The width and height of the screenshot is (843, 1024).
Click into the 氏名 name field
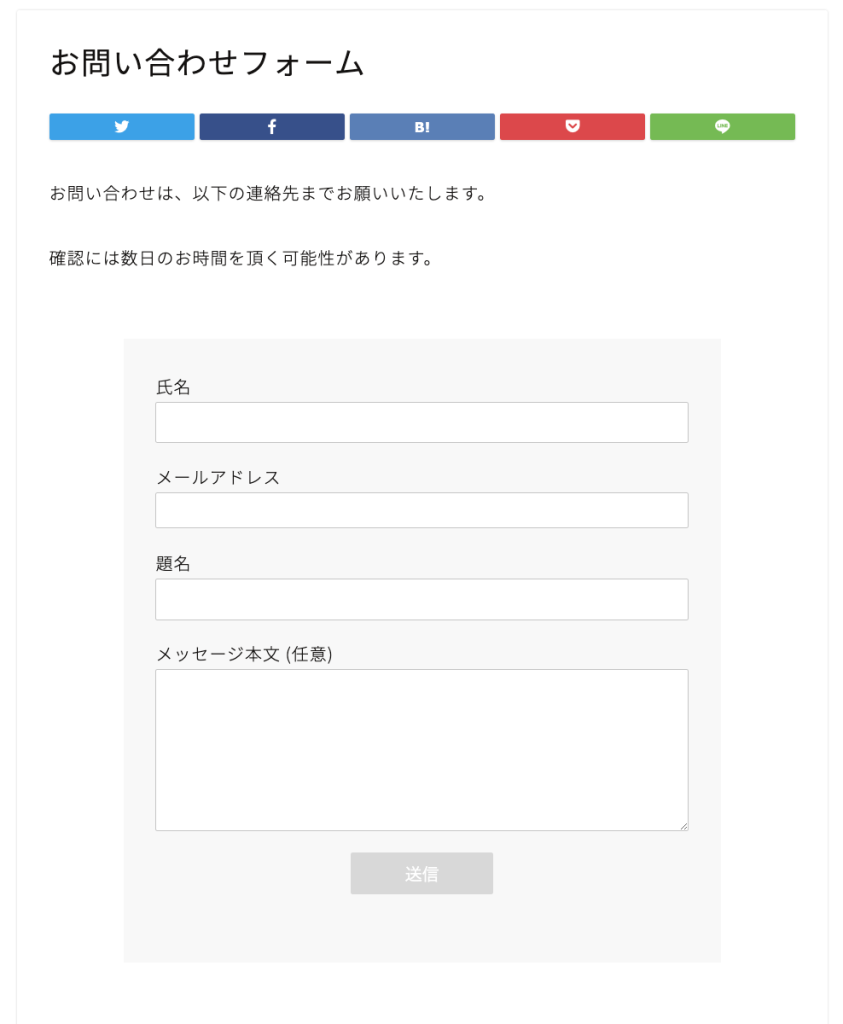click(421, 421)
